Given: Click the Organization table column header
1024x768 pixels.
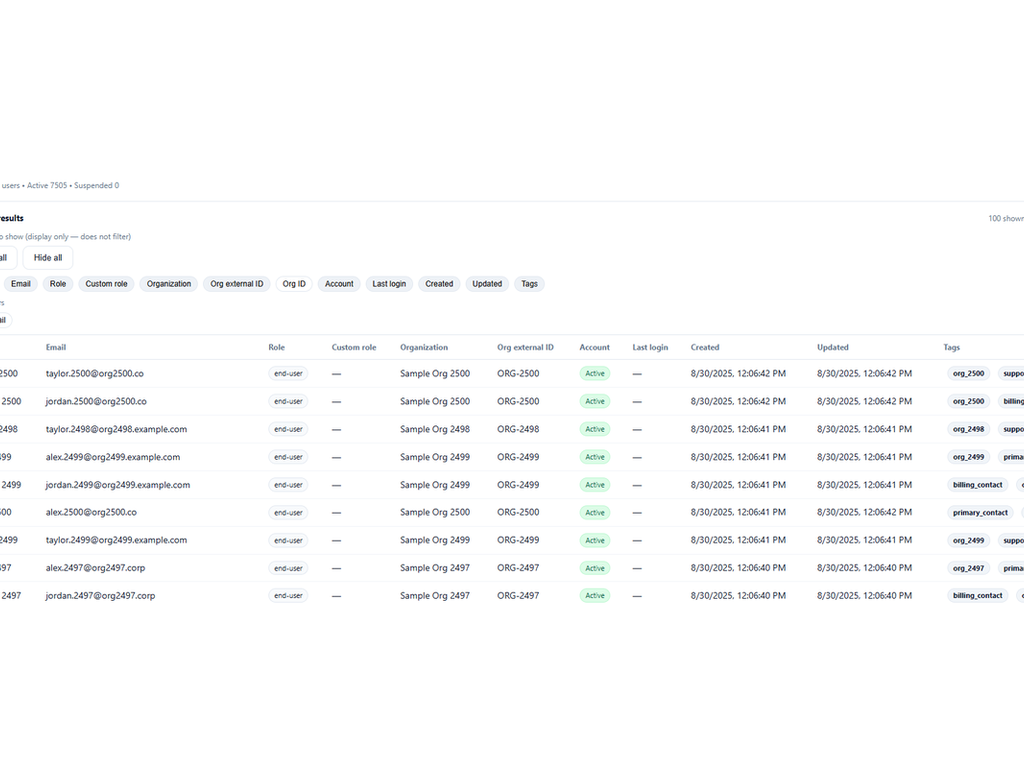Looking at the screenshot, I should (x=424, y=348).
